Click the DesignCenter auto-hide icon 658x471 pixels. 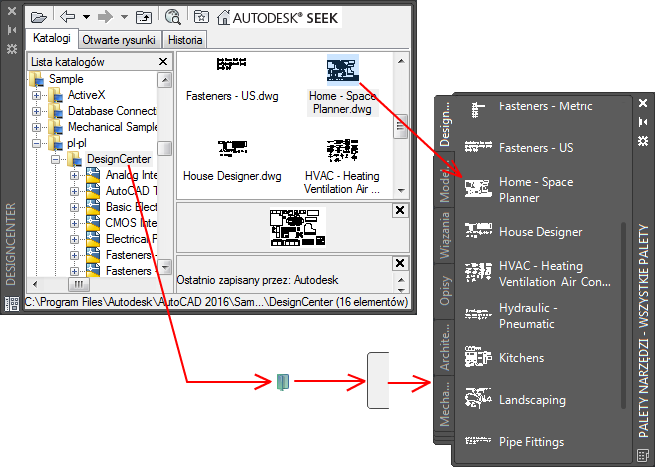[12, 30]
